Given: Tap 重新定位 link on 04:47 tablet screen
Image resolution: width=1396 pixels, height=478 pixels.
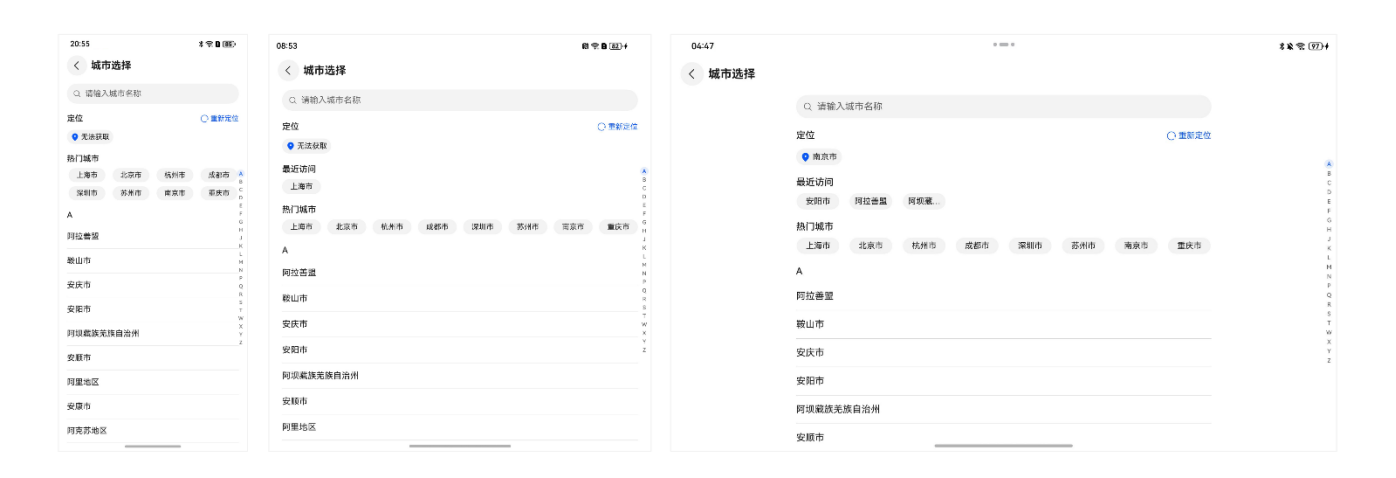Looking at the screenshot, I should coord(1194,135).
